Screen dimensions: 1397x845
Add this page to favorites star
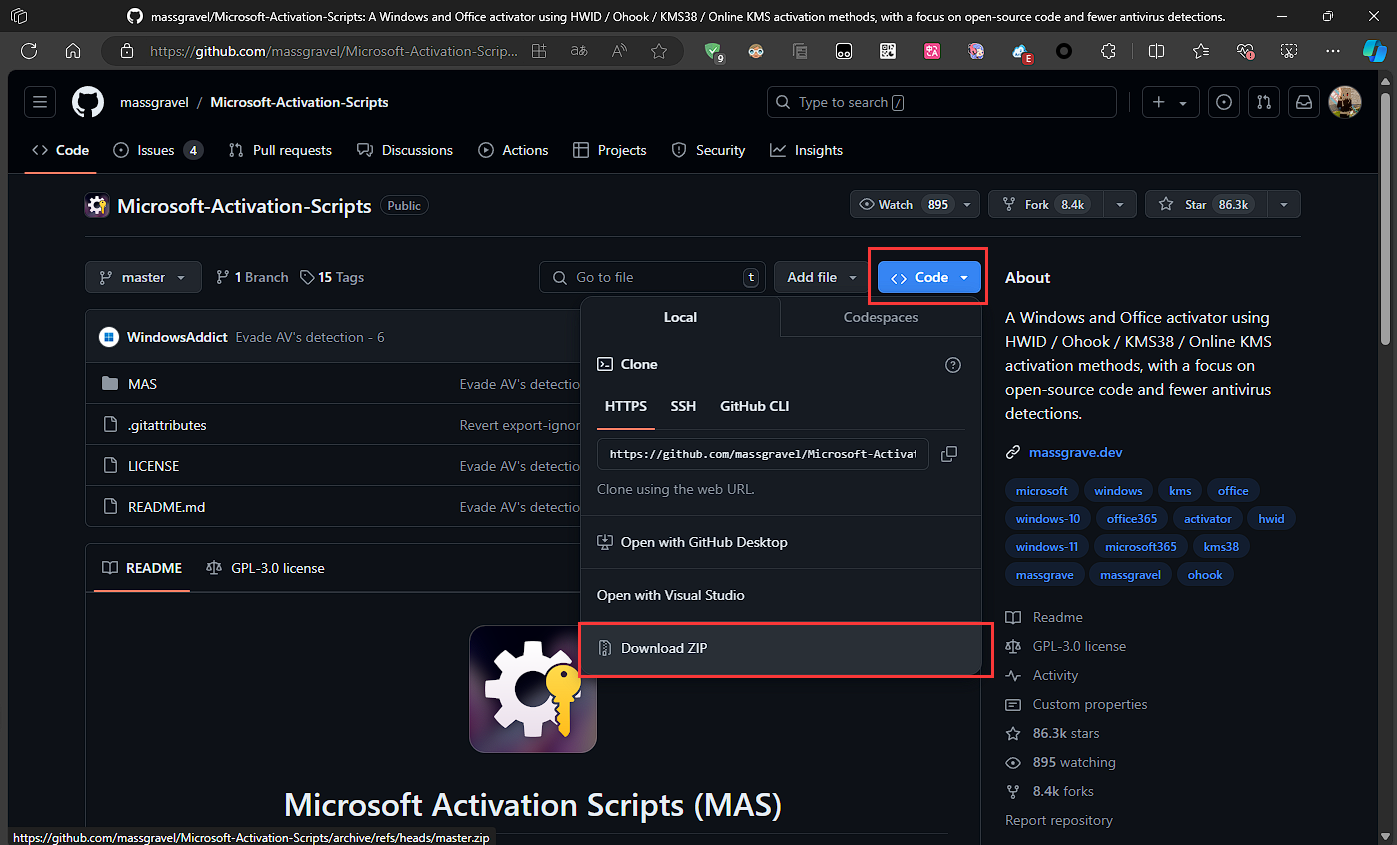pyautogui.click(x=659, y=51)
